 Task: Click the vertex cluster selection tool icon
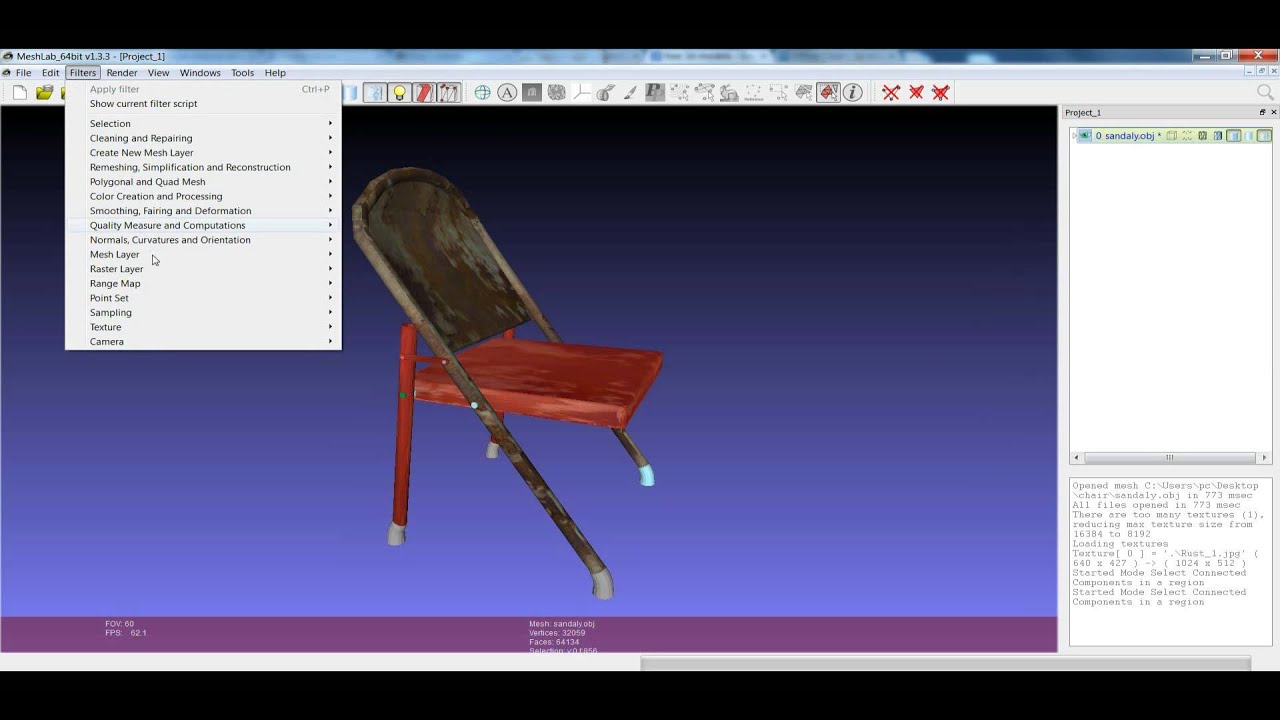click(x=704, y=92)
